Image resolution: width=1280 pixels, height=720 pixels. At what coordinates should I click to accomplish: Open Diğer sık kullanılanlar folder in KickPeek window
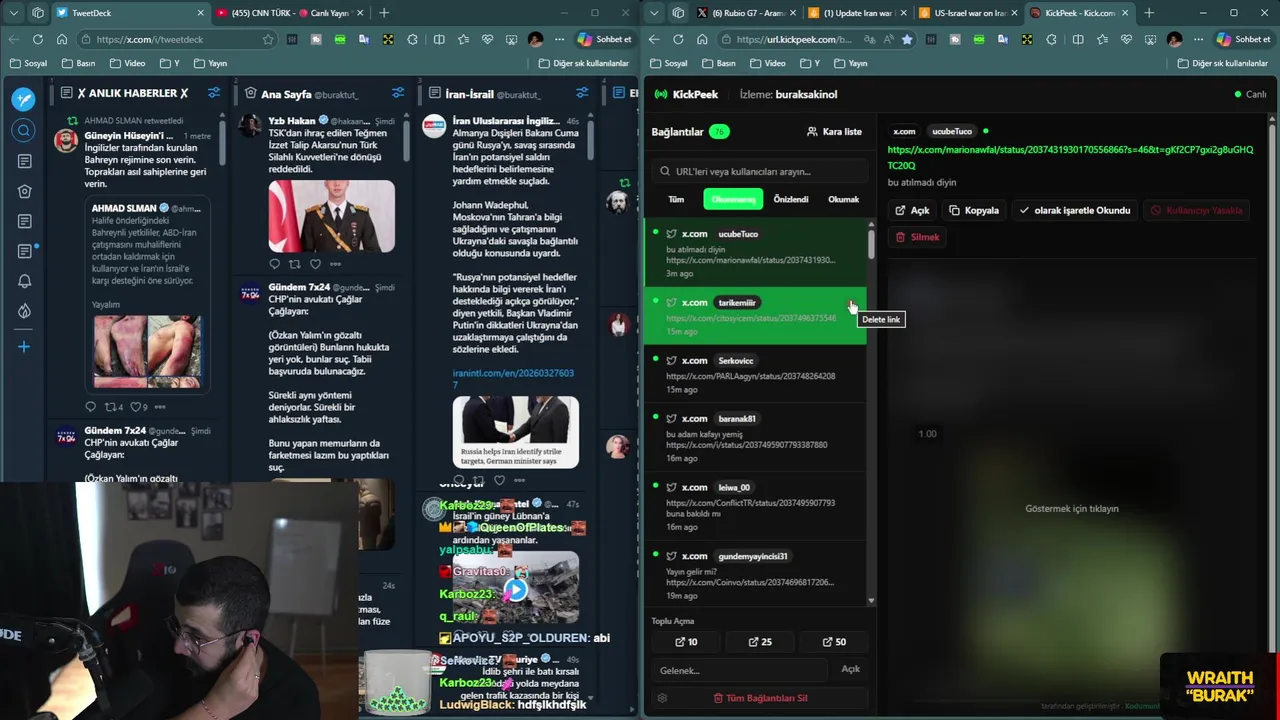pos(1222,63)
